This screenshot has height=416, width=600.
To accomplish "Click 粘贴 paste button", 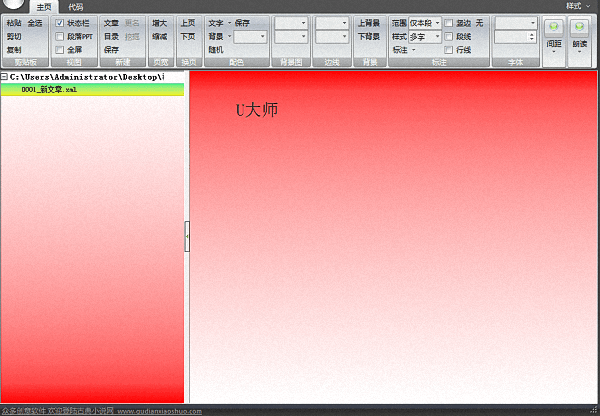I will tap(14, 23).
